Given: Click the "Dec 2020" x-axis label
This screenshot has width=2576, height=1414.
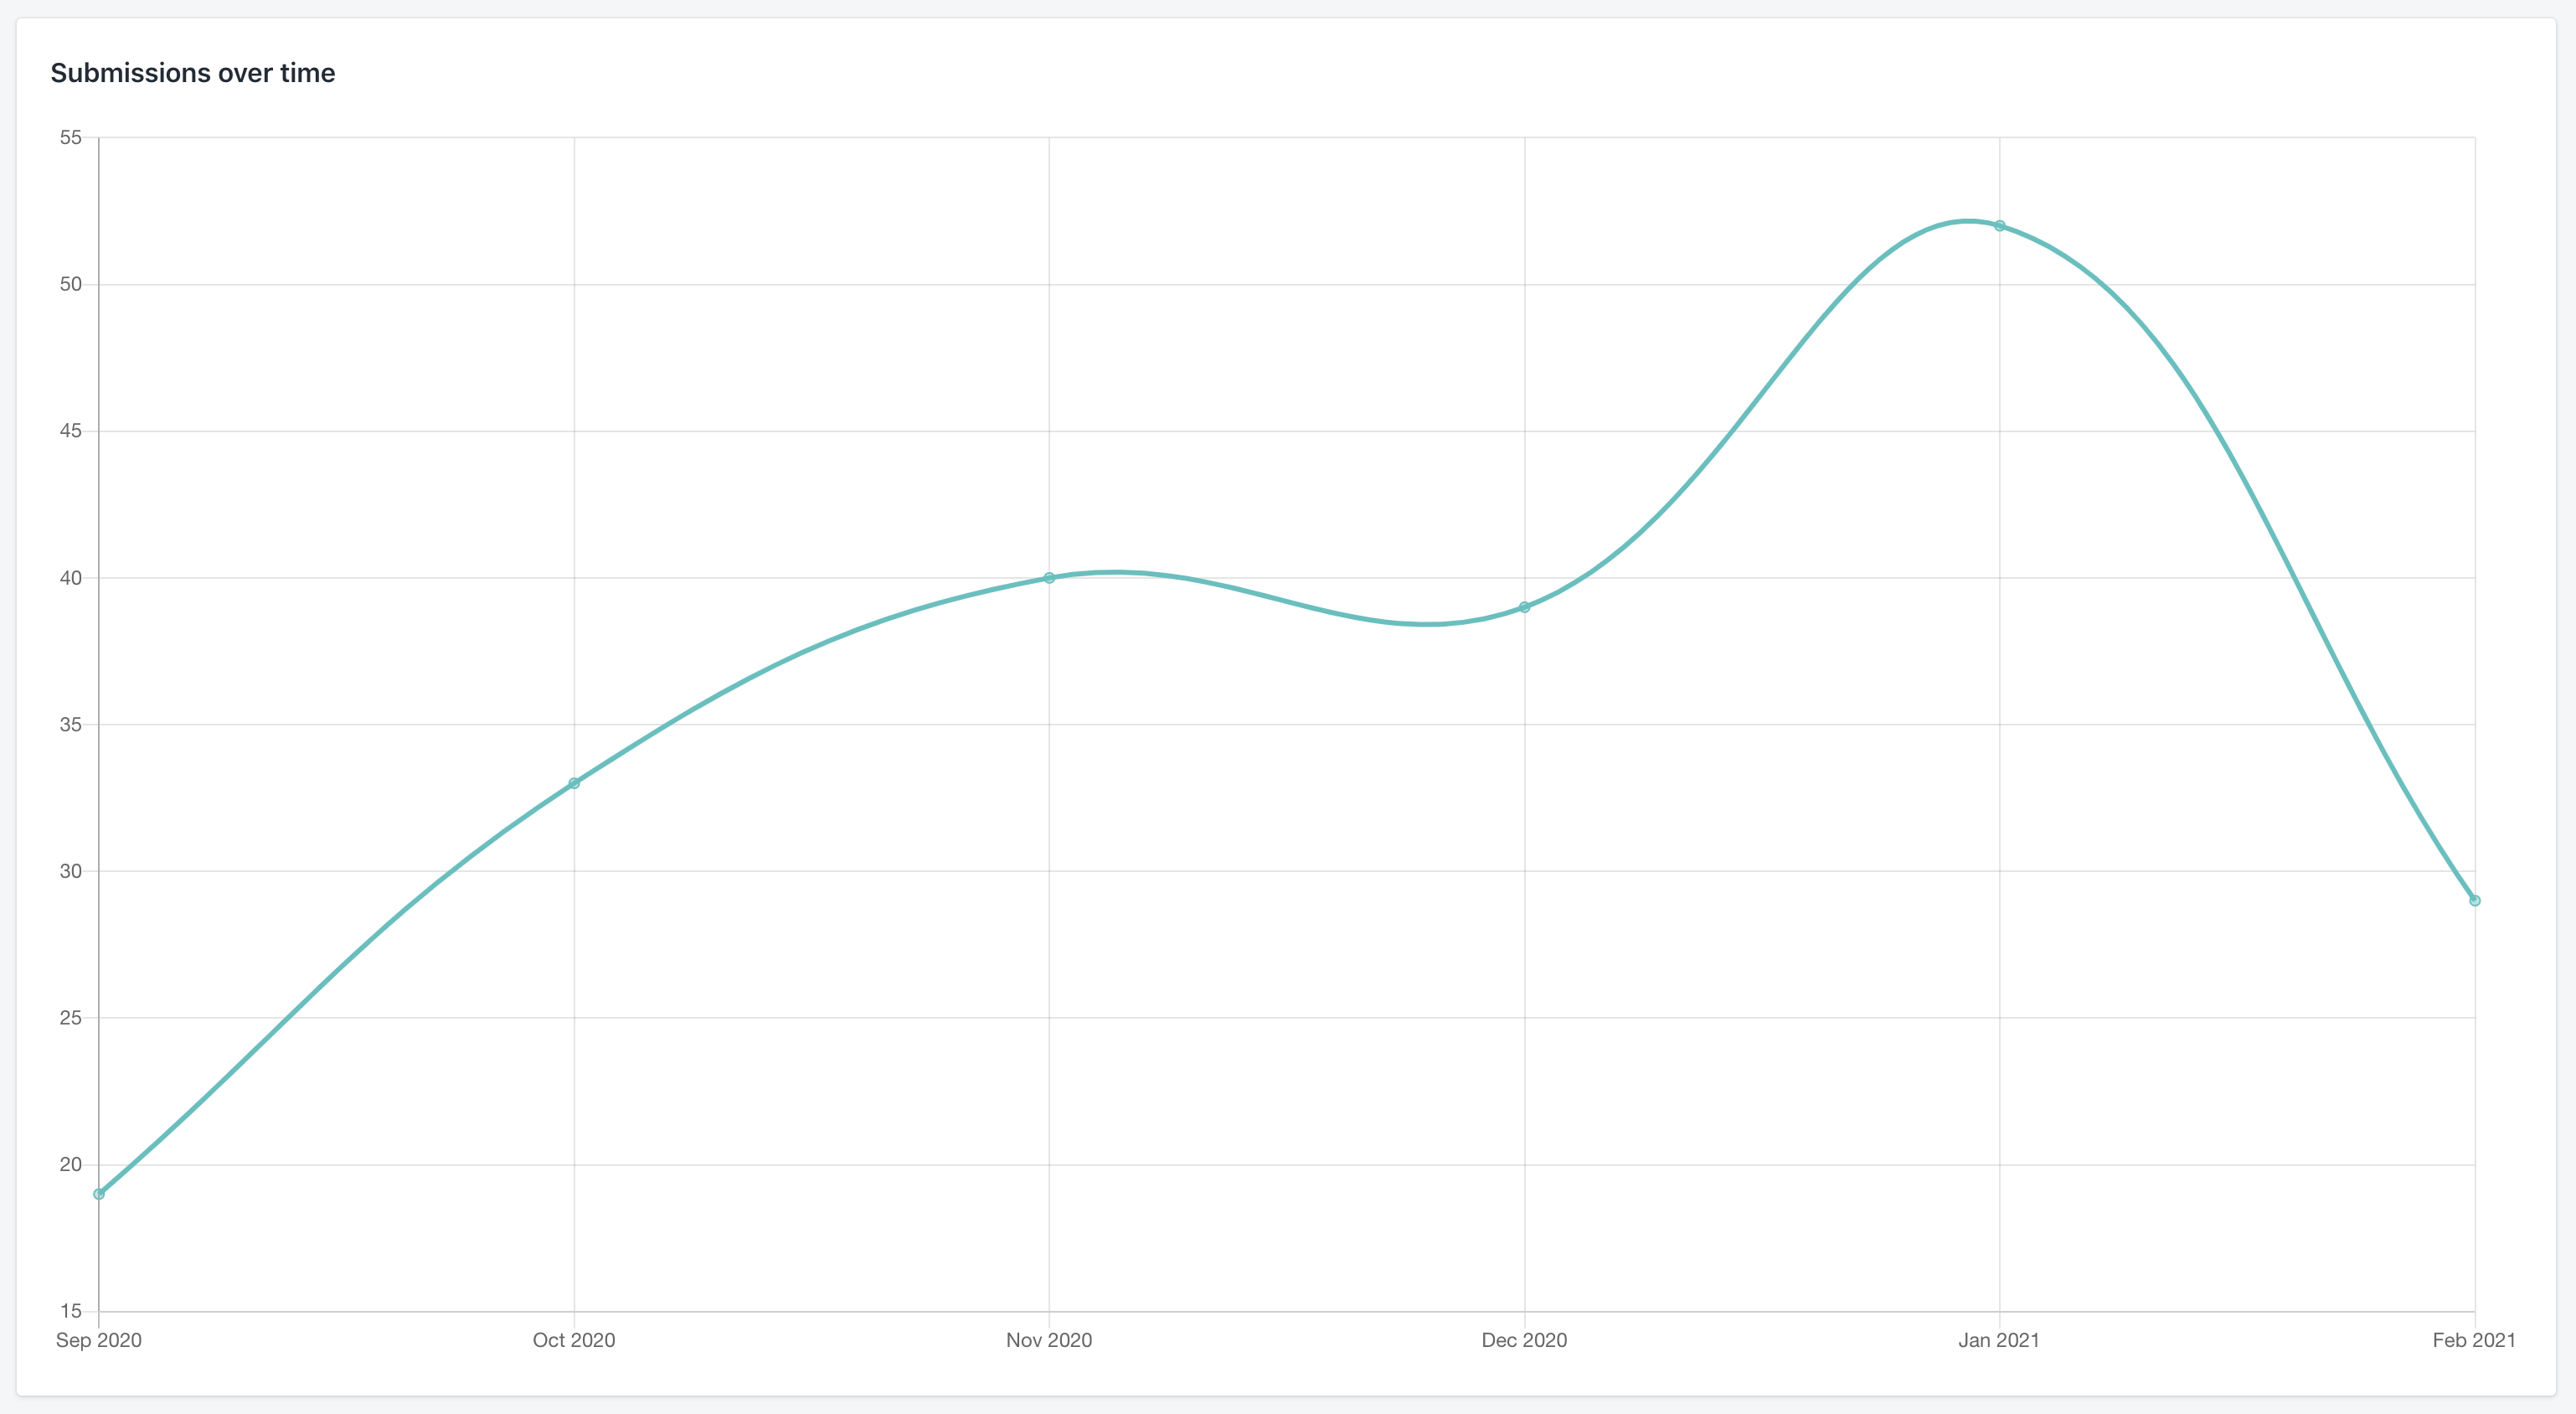Looking at the screenshot, I should tap(1524, 1340).
